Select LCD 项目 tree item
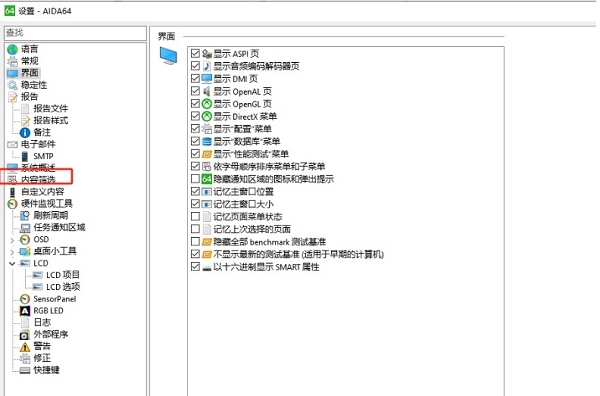This screenshot has width=600, height=396. 63,275
